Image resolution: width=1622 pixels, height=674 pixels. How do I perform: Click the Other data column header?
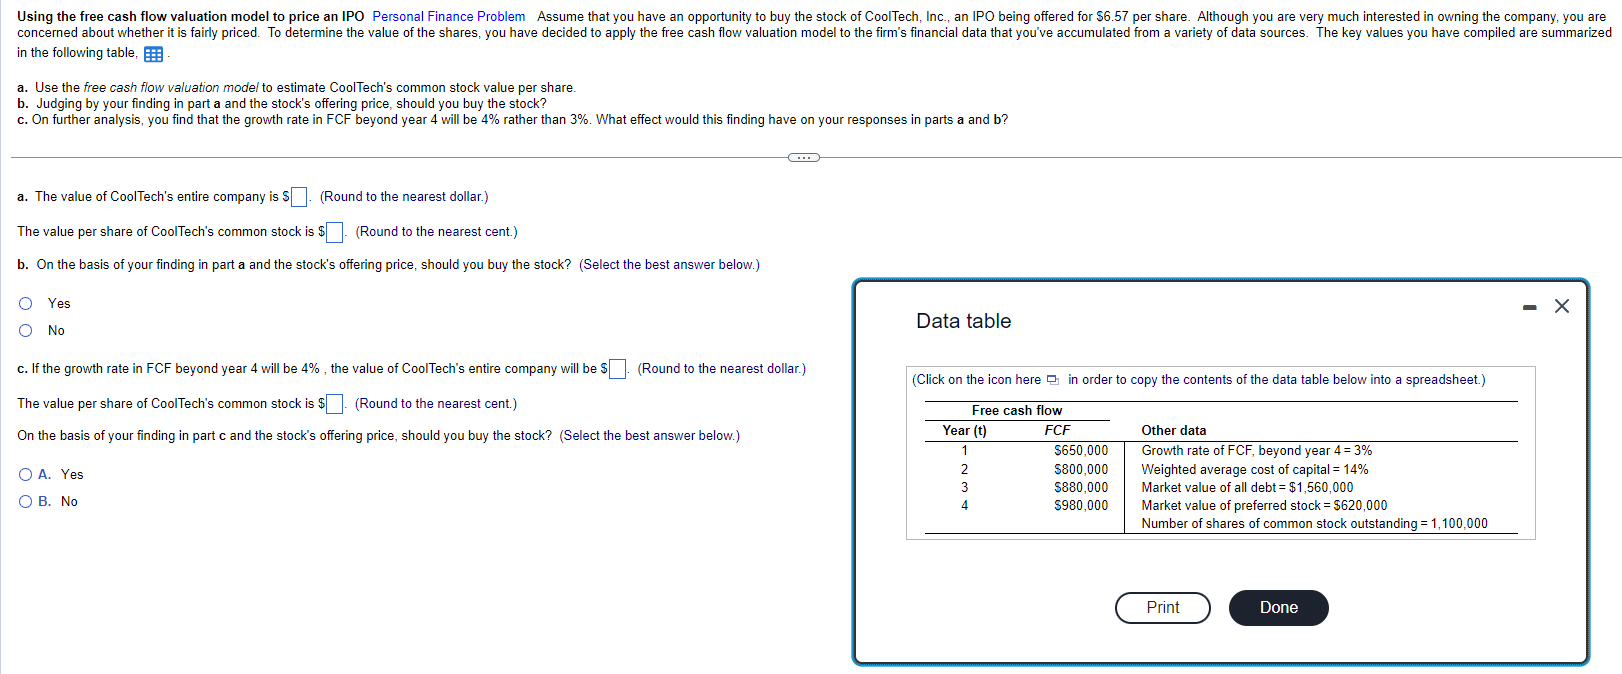click(1173, 430)
